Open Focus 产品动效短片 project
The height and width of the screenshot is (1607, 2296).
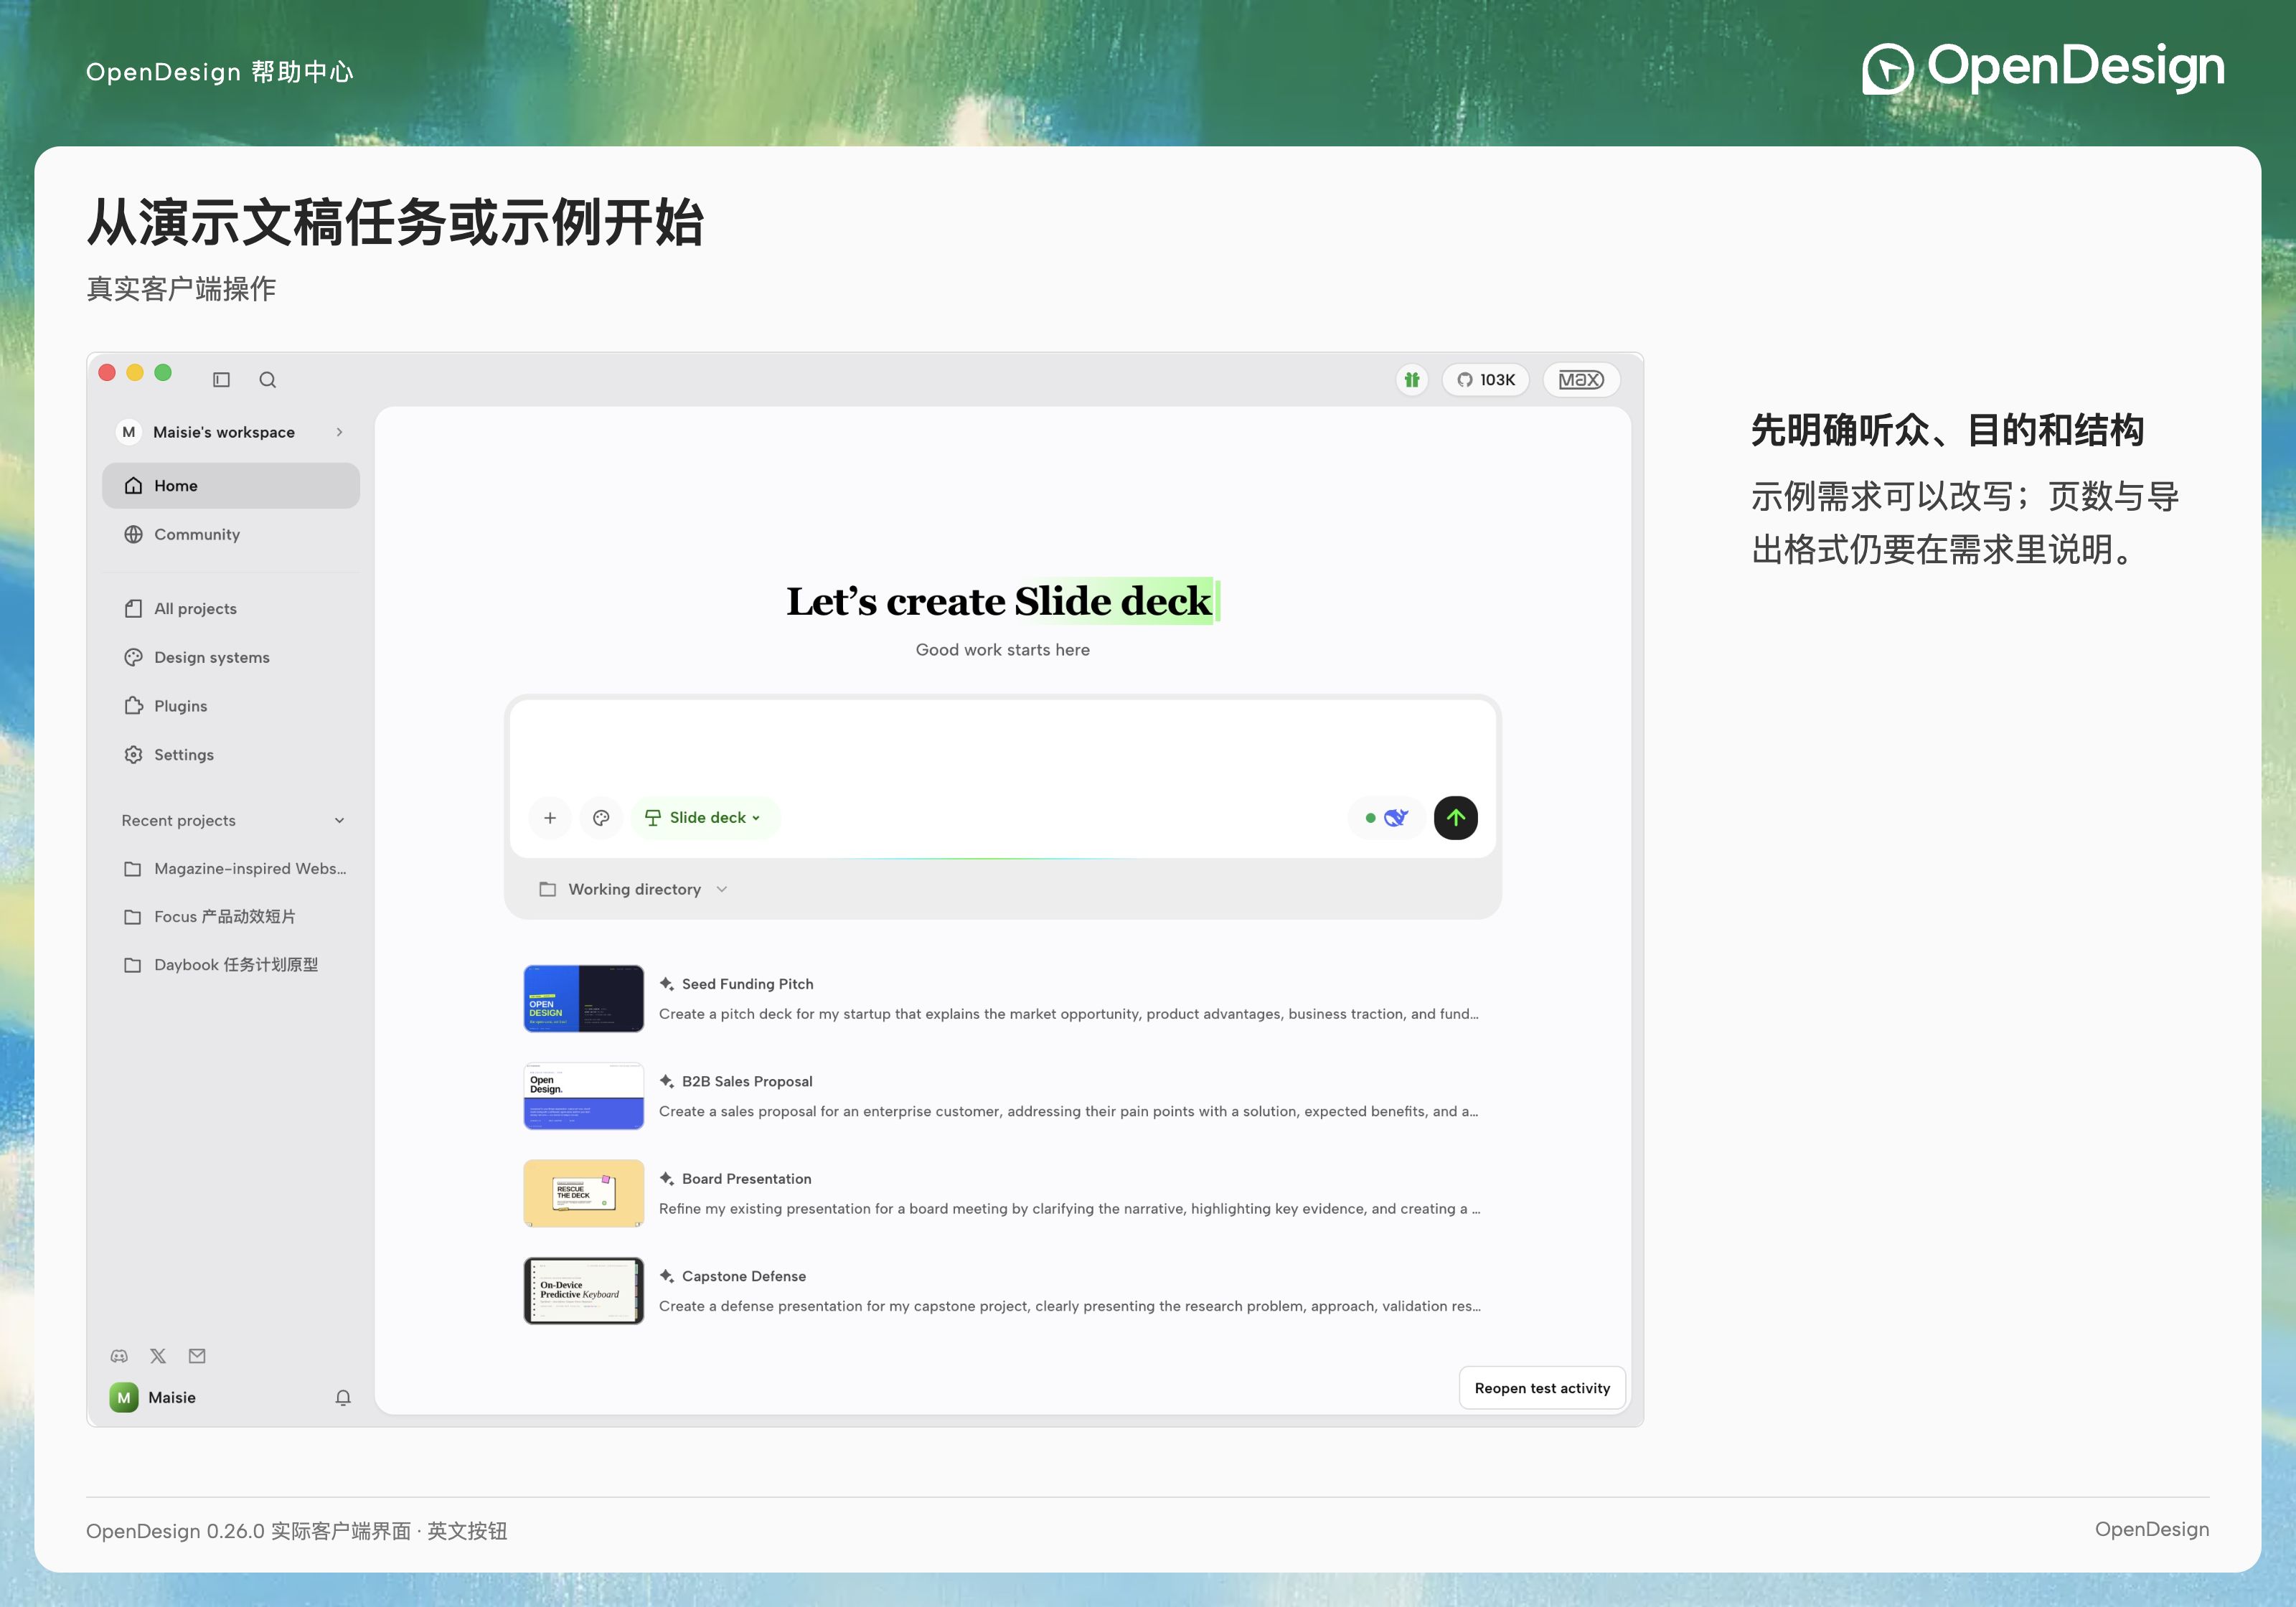click(231, 916)
